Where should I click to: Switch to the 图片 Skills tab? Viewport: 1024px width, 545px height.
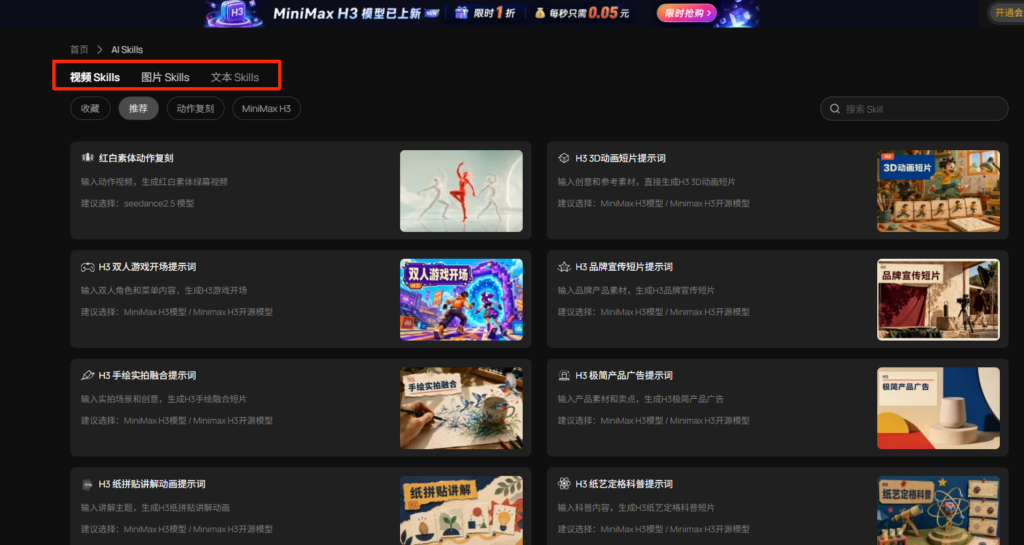point(165,77)
